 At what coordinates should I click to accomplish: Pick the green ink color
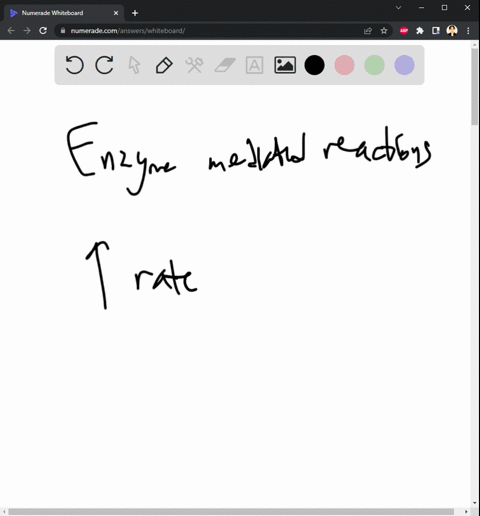[374, 65]
